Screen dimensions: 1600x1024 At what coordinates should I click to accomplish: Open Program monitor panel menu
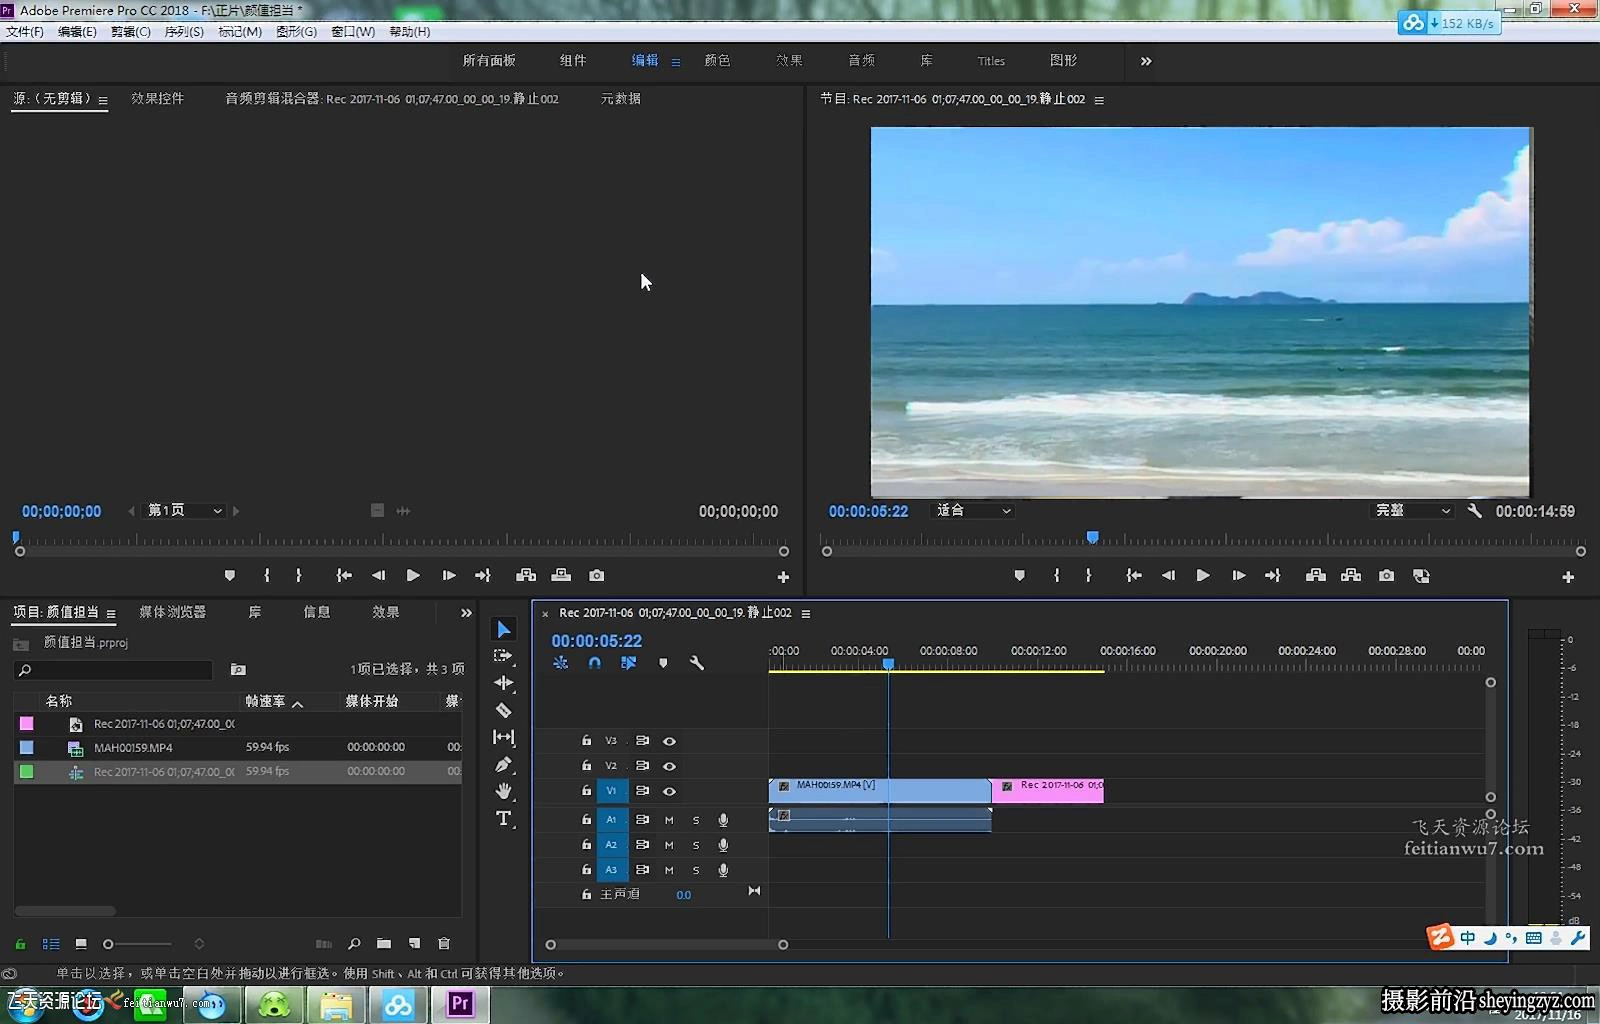1099,100
